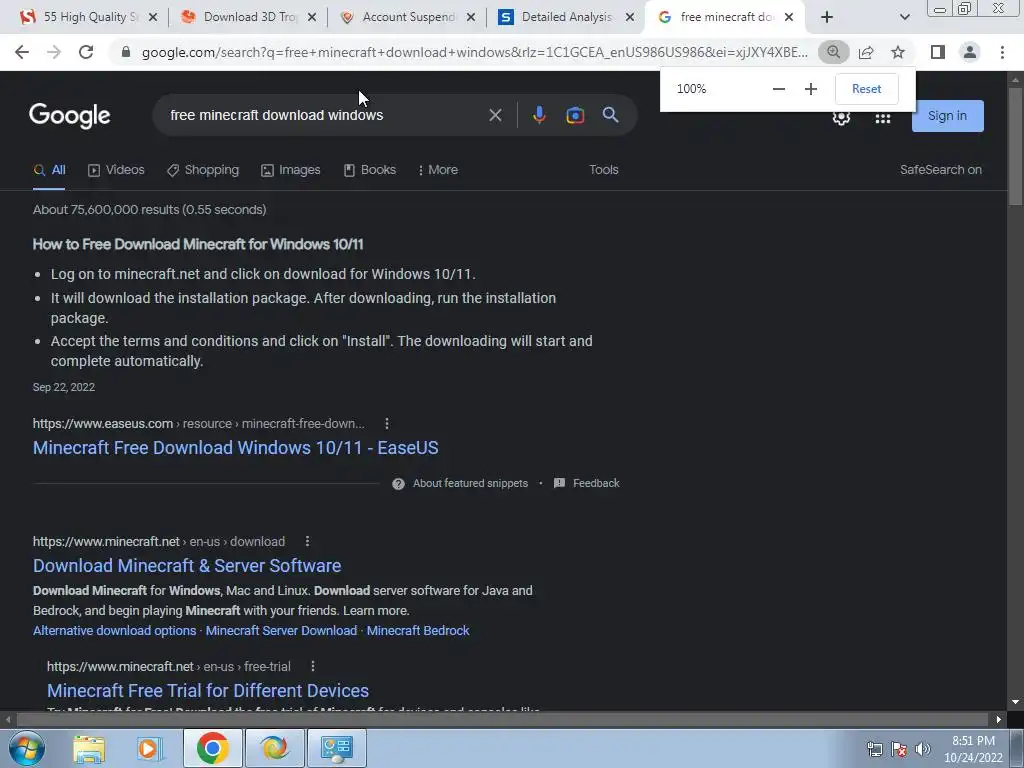Submit search with the magnifier icon
This screenshot has width=1024, height=768.
pyautogui.click(x=611, y=116)
